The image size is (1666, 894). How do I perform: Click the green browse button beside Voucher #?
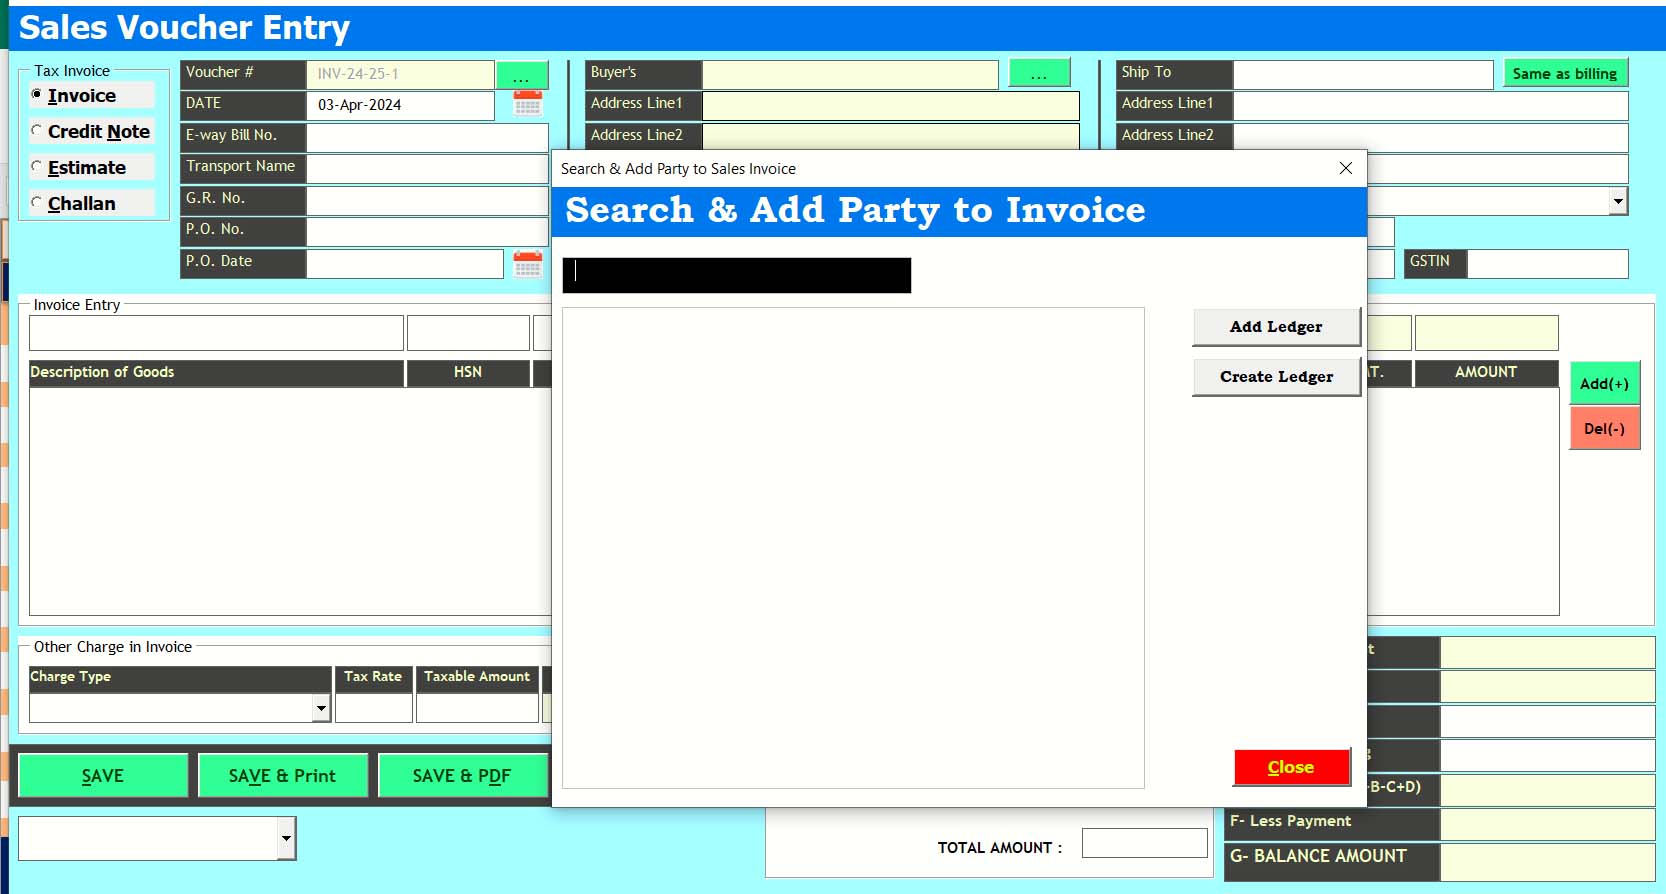[522, 75]
